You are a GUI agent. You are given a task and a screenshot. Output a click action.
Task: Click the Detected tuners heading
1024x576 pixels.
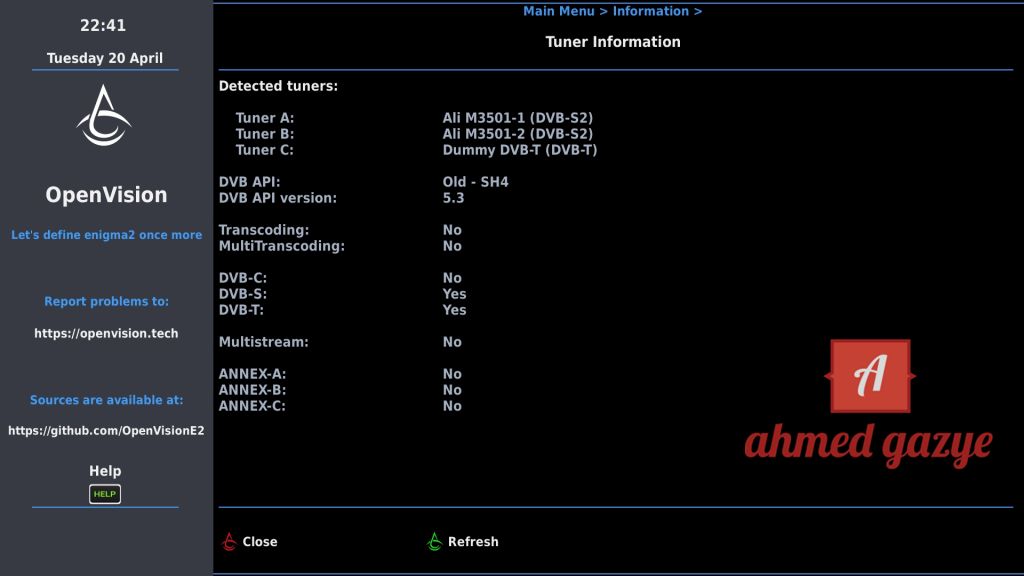click(x=278, y=86)
